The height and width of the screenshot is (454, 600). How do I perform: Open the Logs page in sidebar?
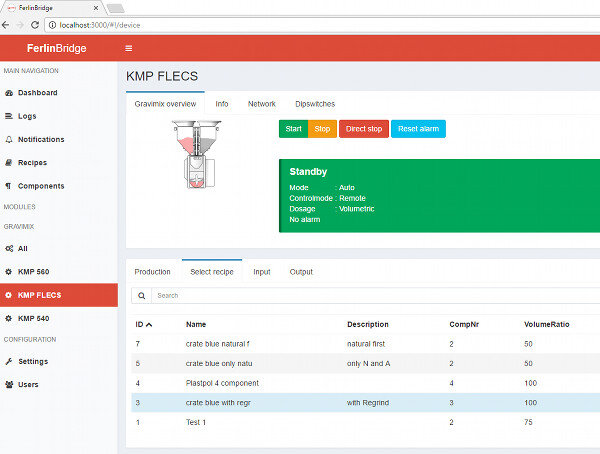27,116
